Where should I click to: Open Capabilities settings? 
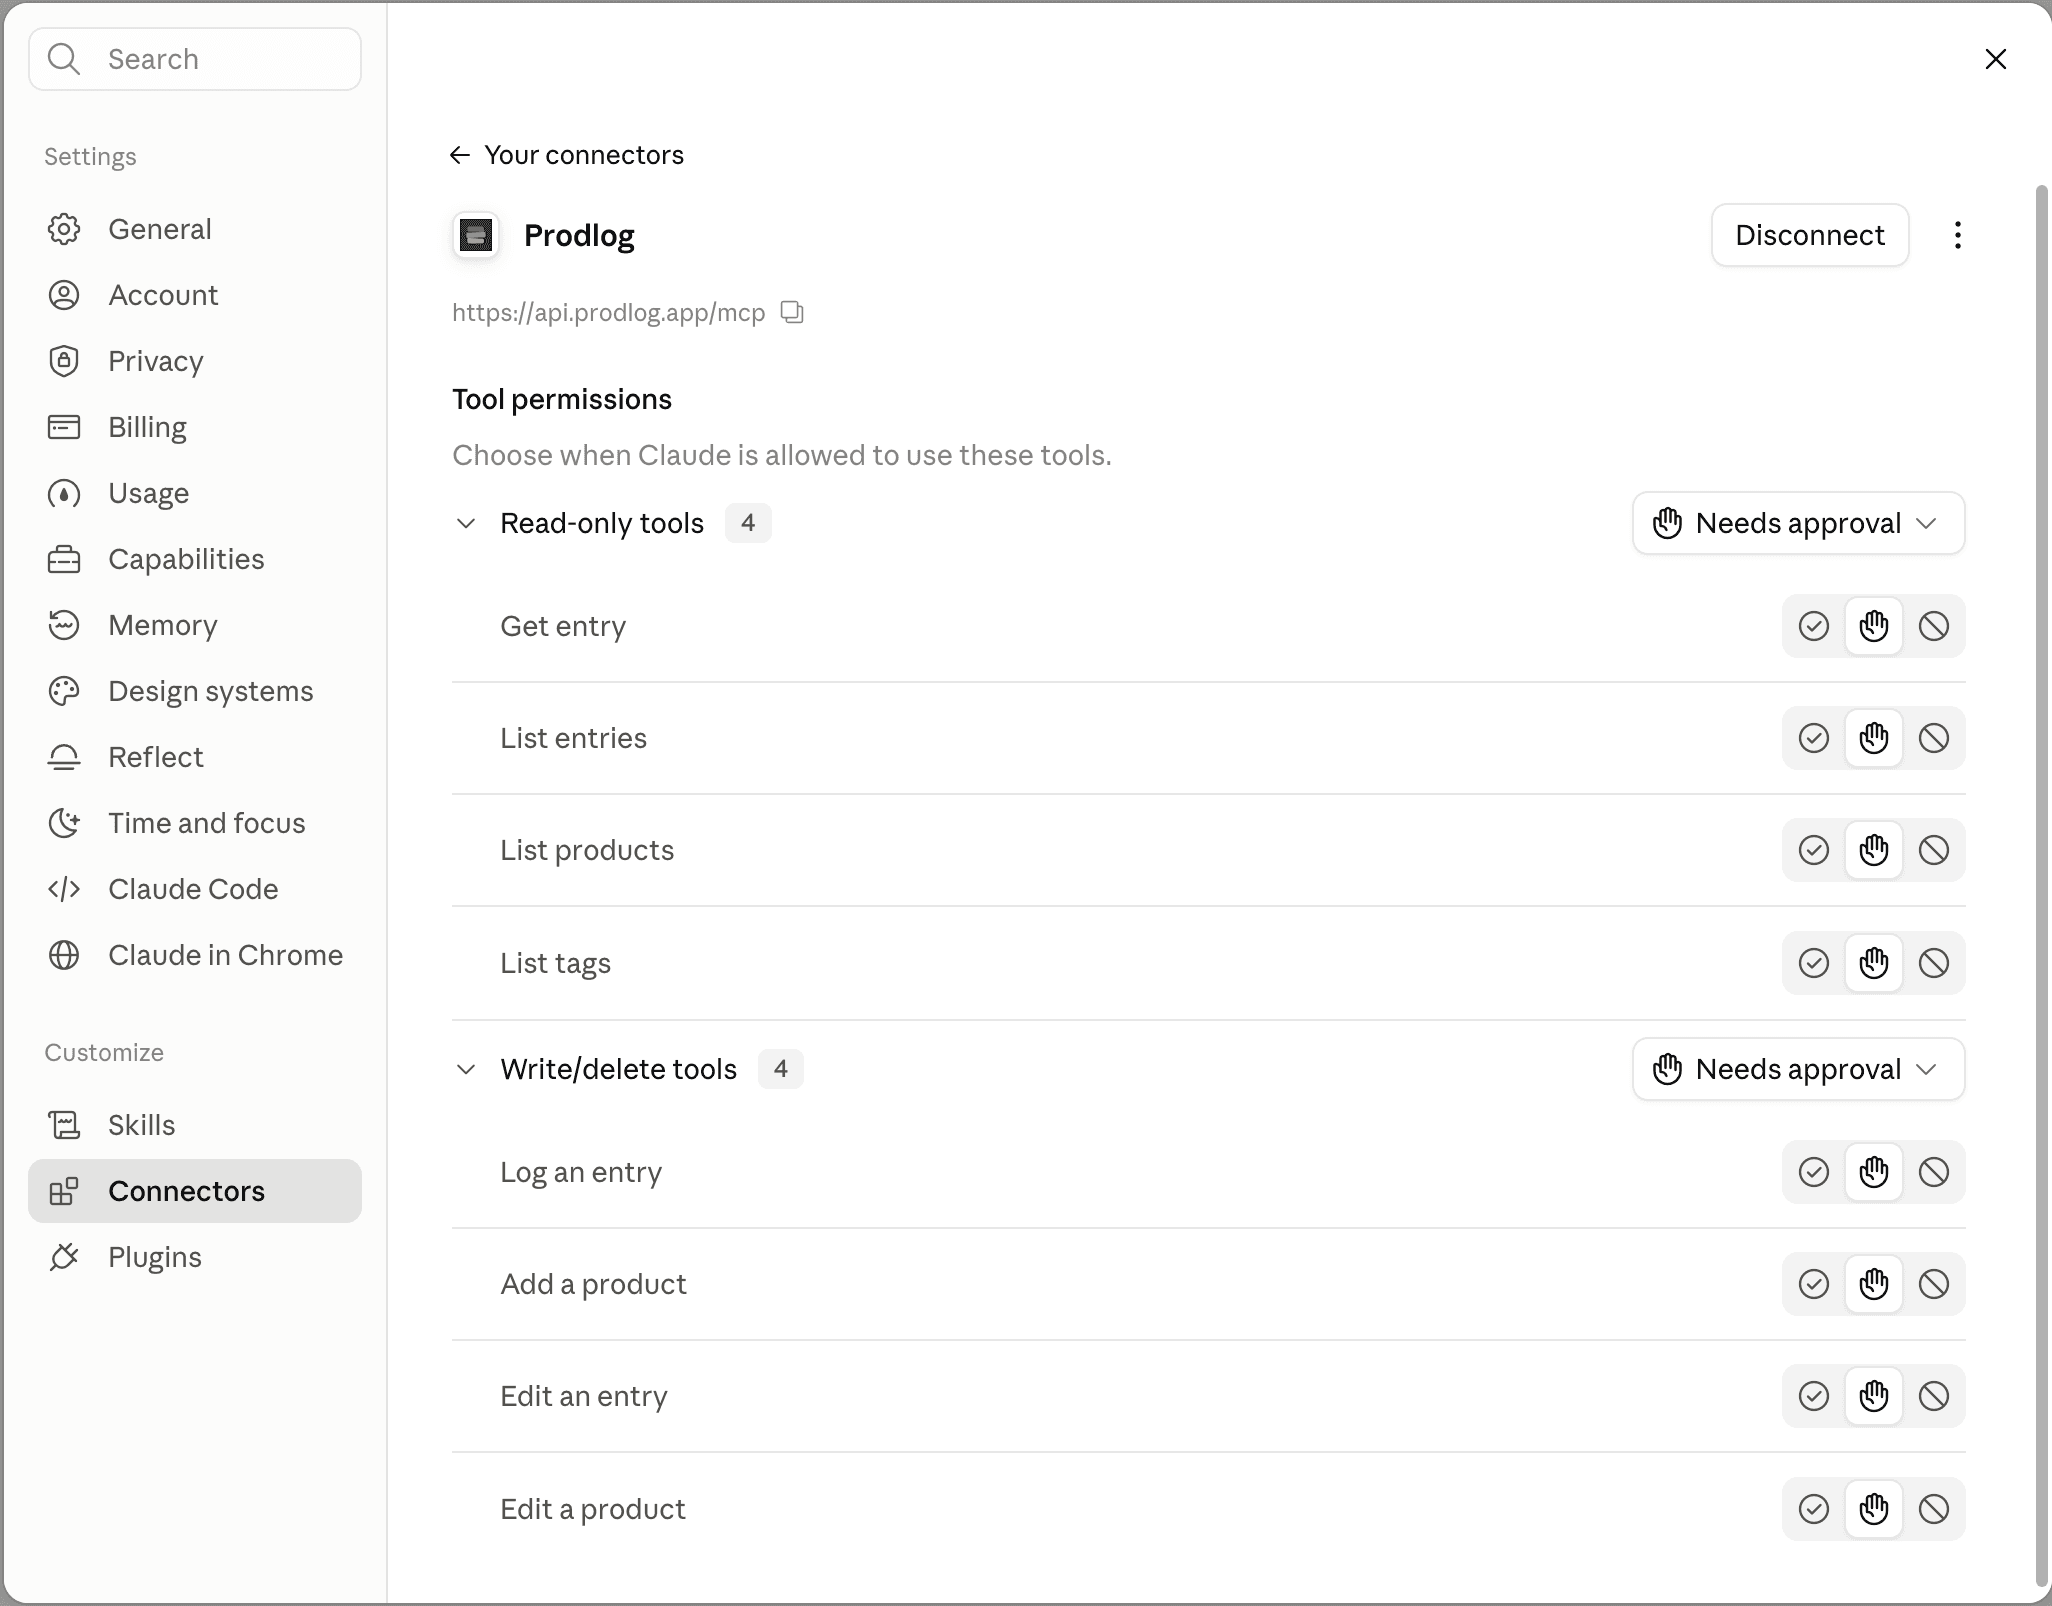click(x=195, y=559)
